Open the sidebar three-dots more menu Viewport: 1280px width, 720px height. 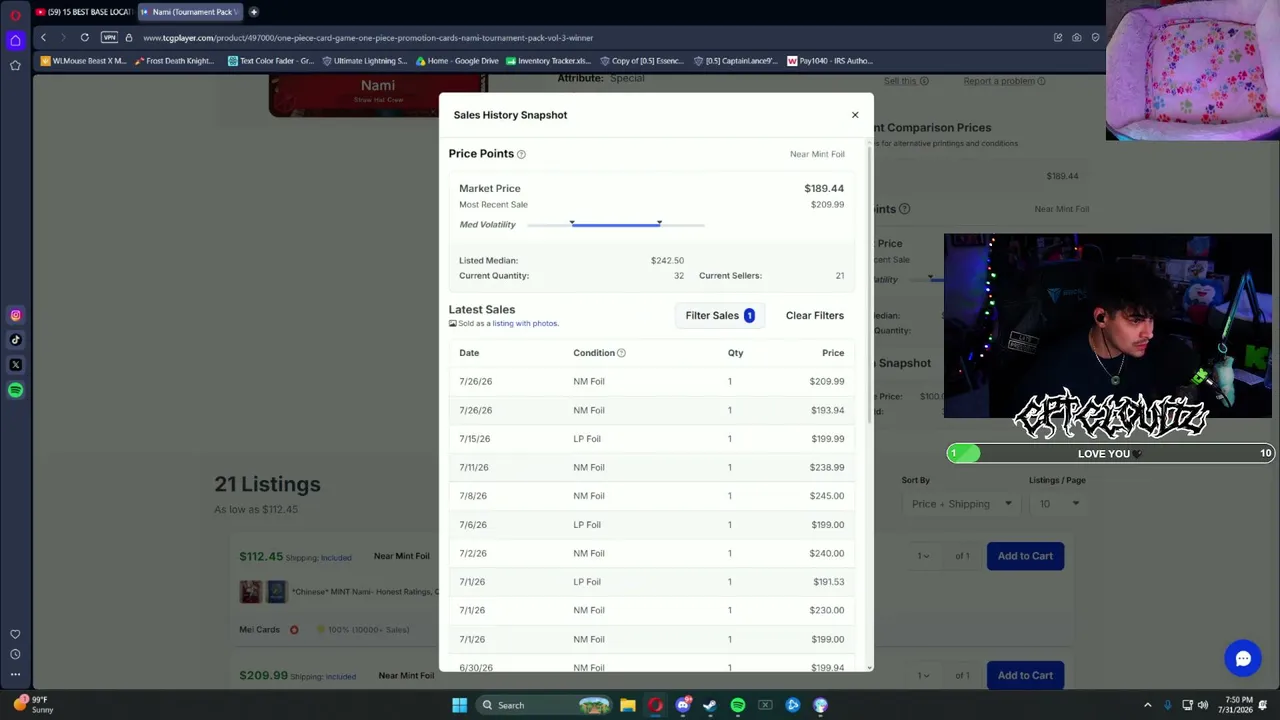point(15,675)
